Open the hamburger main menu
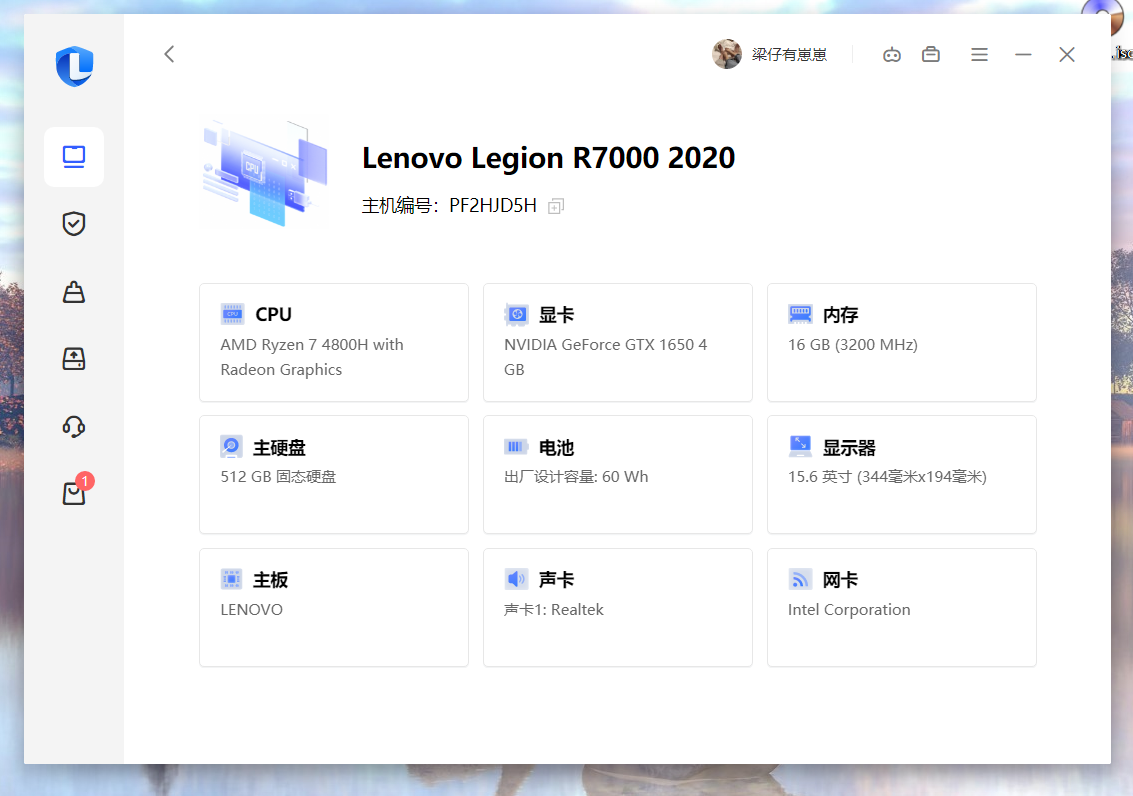The width and height of the screenshot is (1133, 796). pyautogui.click(x=979, y=54)
